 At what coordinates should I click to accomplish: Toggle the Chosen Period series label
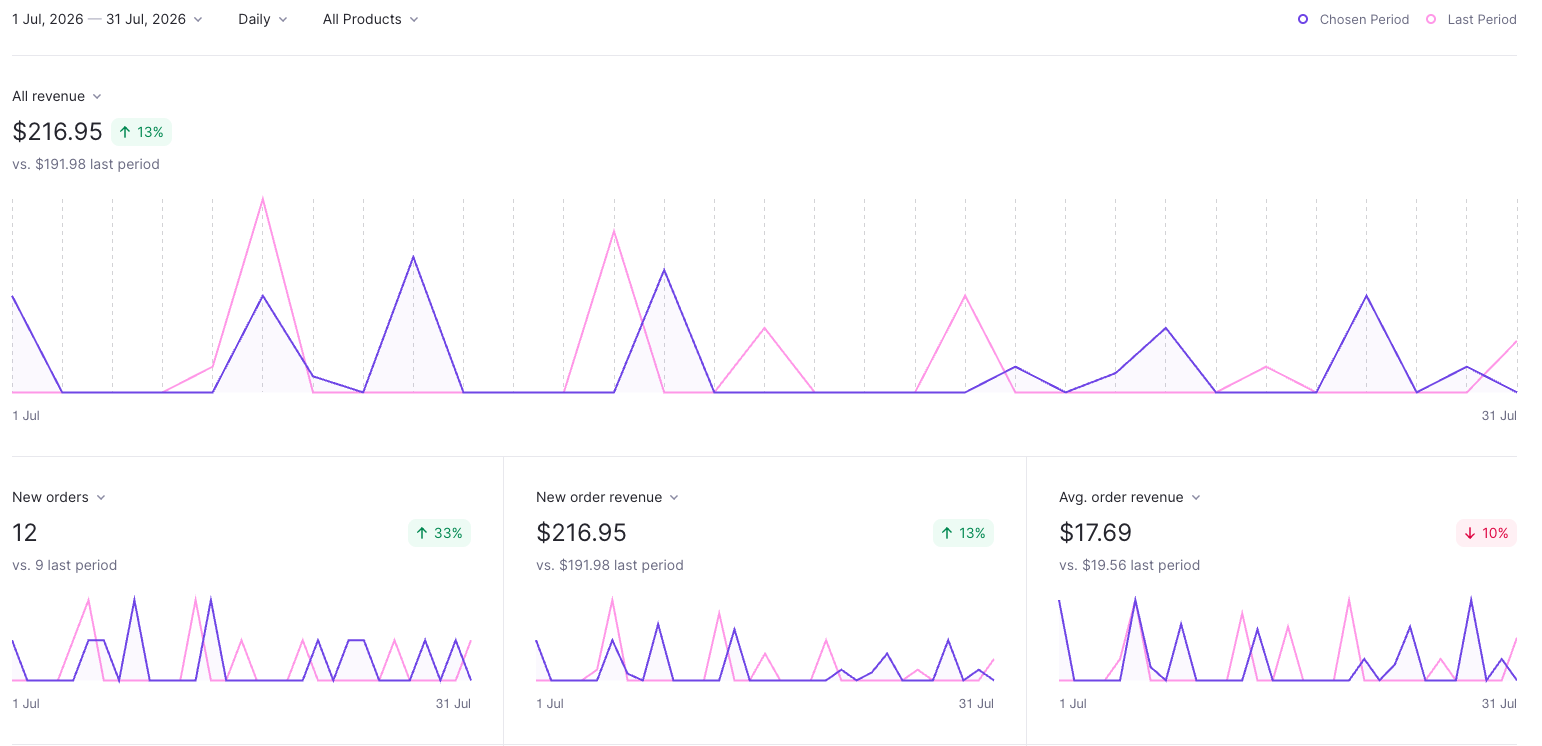point(1364,19)
